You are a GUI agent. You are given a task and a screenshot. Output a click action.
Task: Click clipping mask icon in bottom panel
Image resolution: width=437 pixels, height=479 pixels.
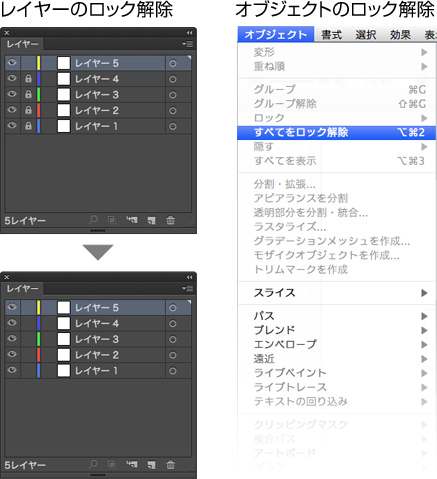tap(112, 464)
